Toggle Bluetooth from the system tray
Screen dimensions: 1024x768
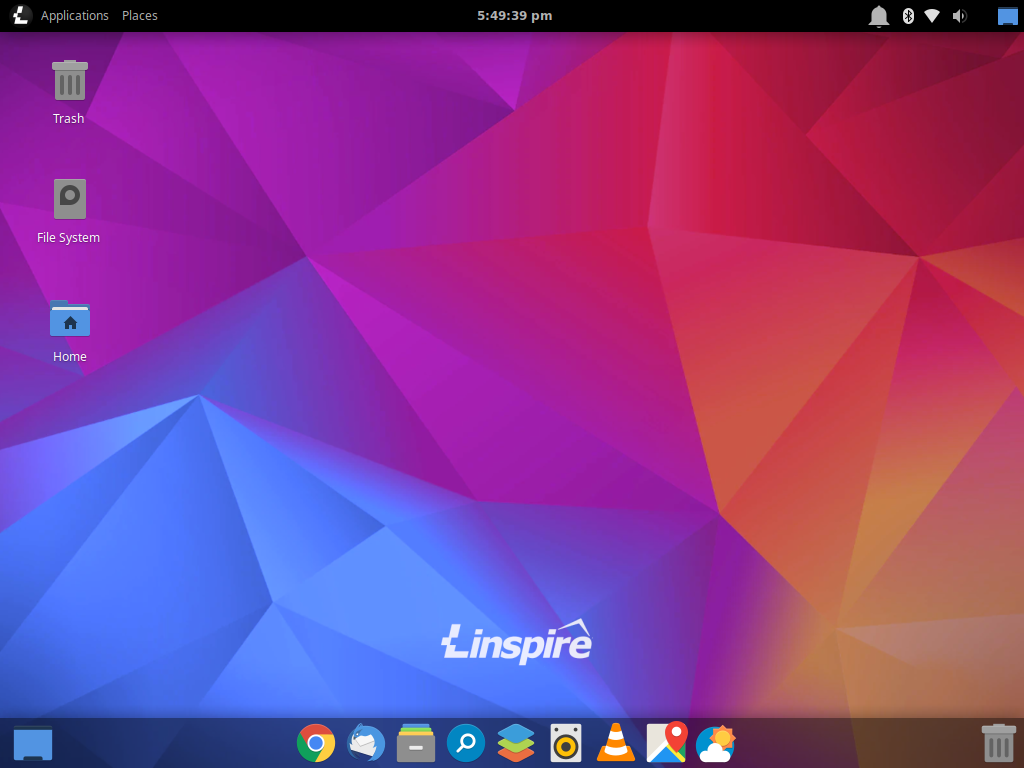[908, 15]
